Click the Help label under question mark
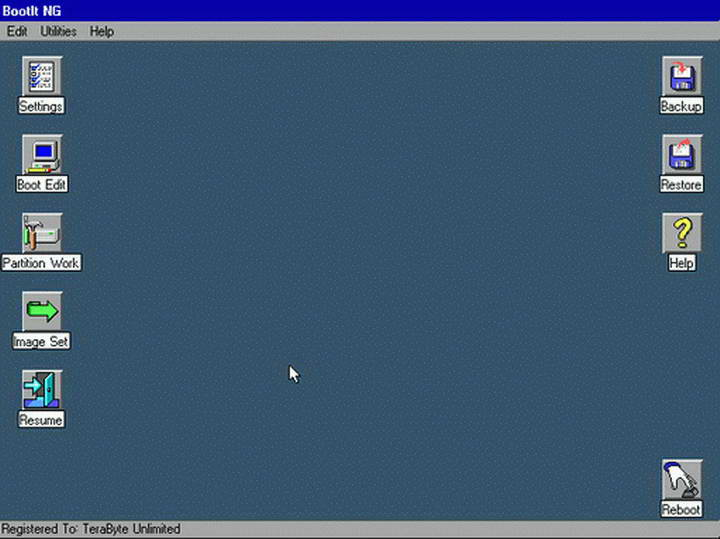 coord(681,263)
